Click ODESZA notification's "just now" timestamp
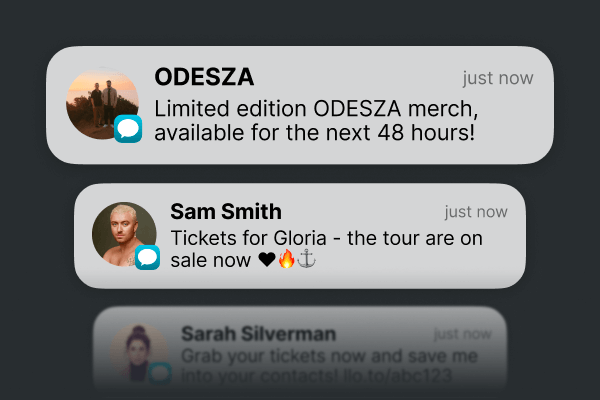Image resolution: width=600 pixels, height=400 pixels. 498,79
